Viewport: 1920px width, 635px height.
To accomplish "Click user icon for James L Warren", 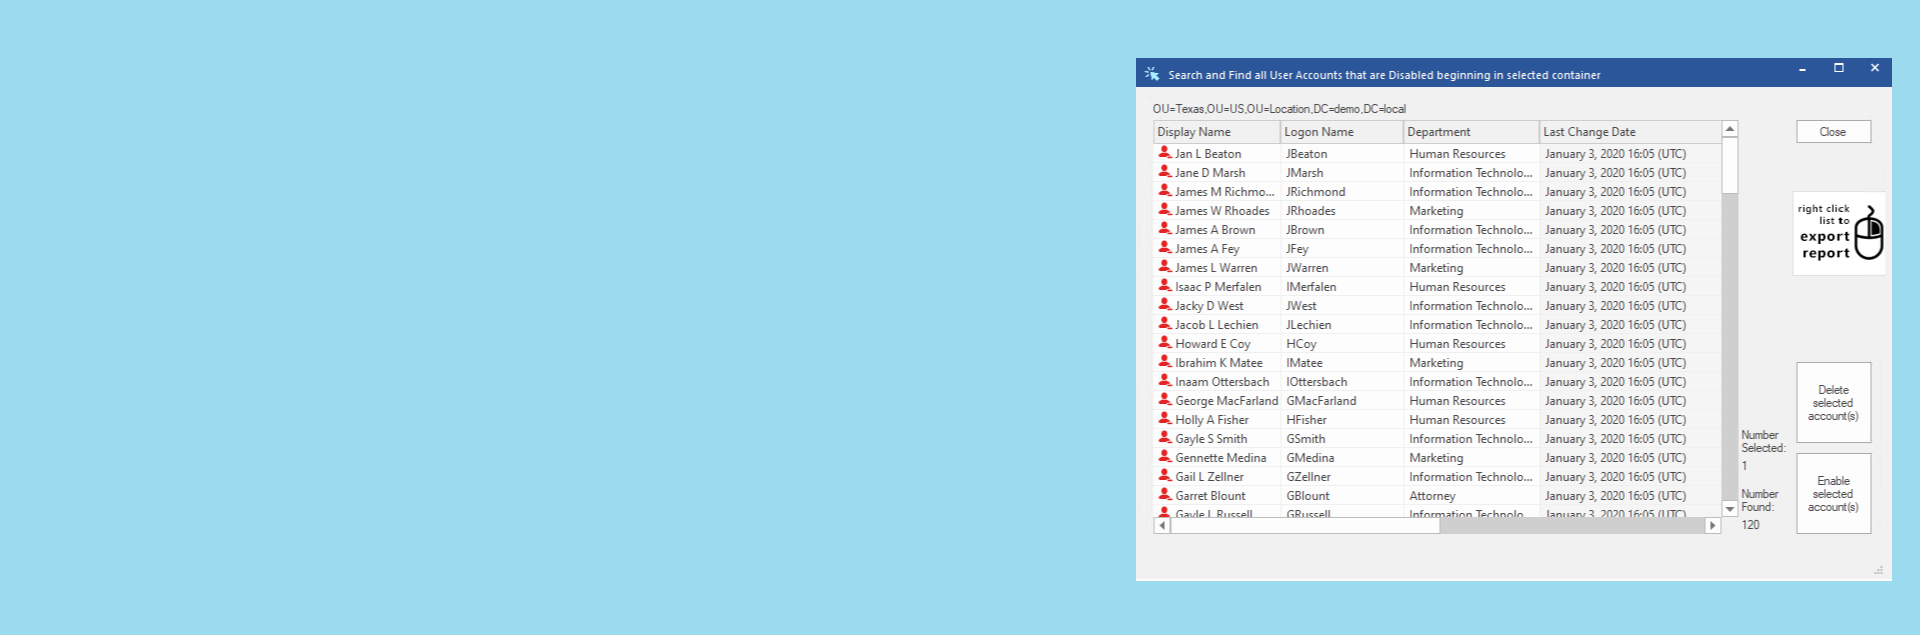I will coord(1165,267).
